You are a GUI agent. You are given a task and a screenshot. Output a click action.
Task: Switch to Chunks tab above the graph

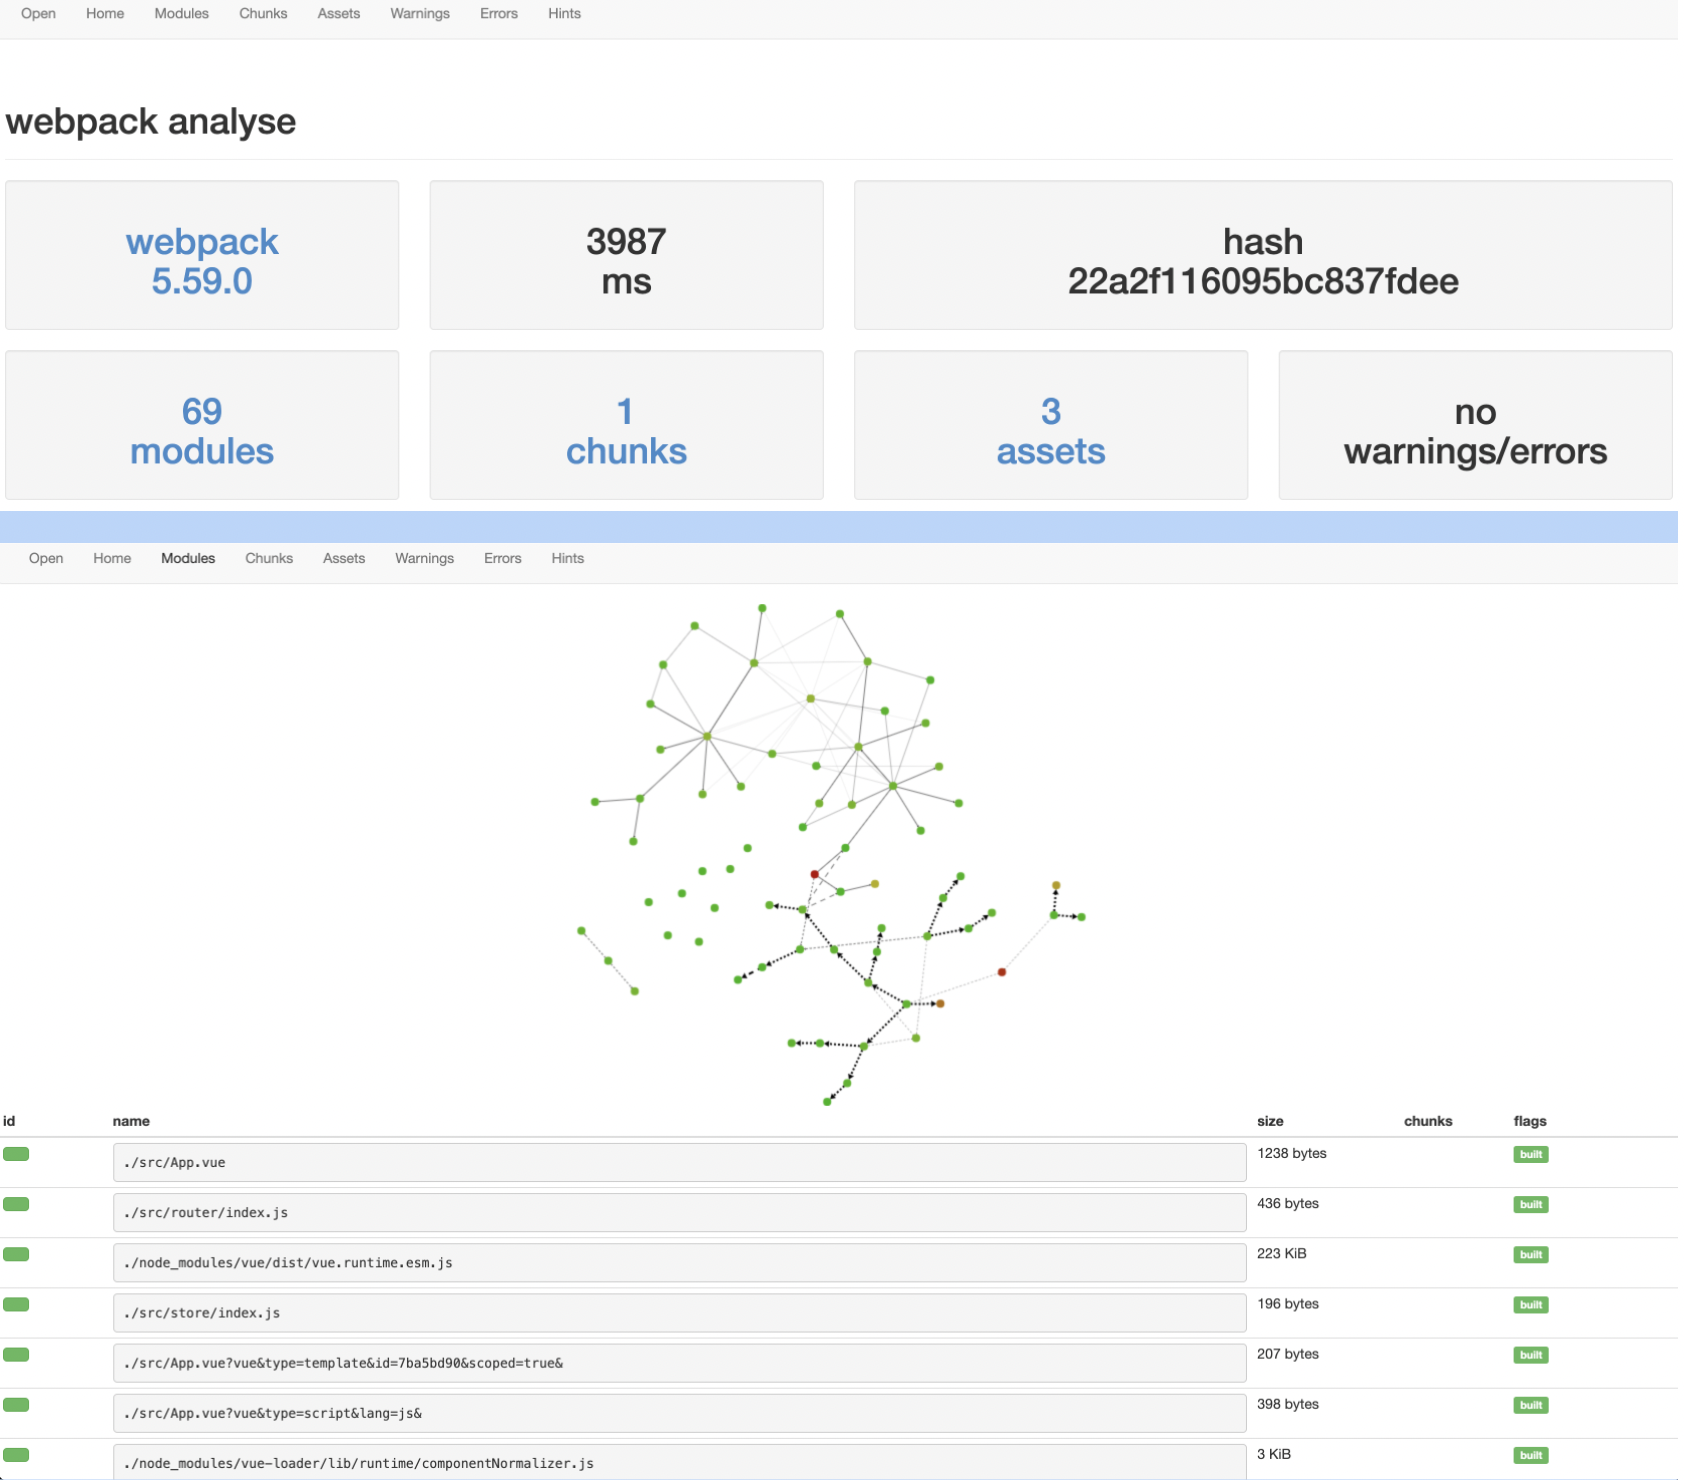(269, 559)
